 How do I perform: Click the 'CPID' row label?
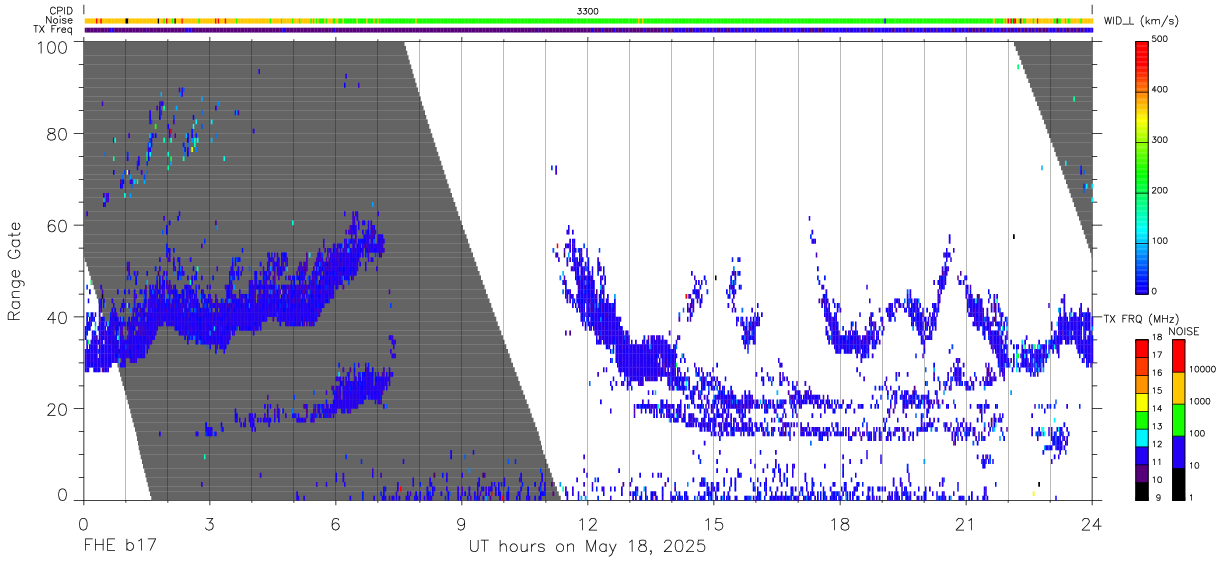(x=59, y=11)
